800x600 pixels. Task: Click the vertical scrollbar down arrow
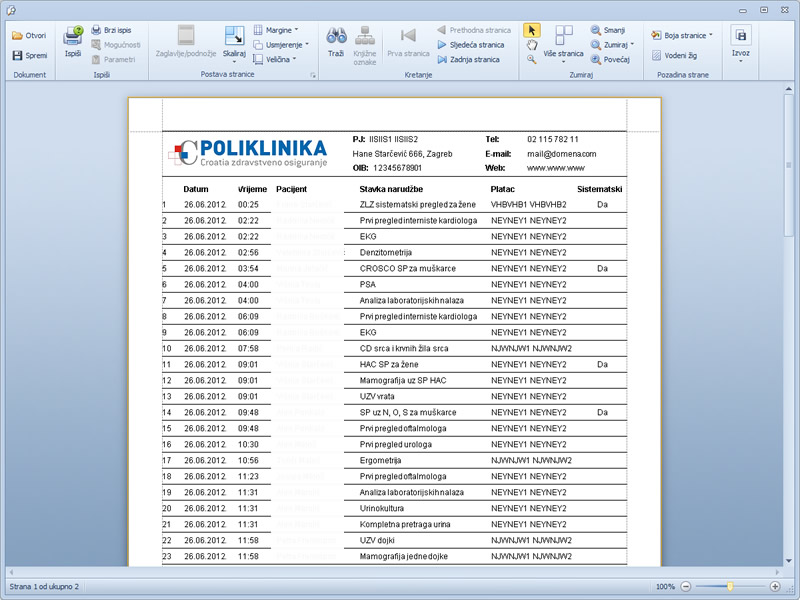pos(789,561)
